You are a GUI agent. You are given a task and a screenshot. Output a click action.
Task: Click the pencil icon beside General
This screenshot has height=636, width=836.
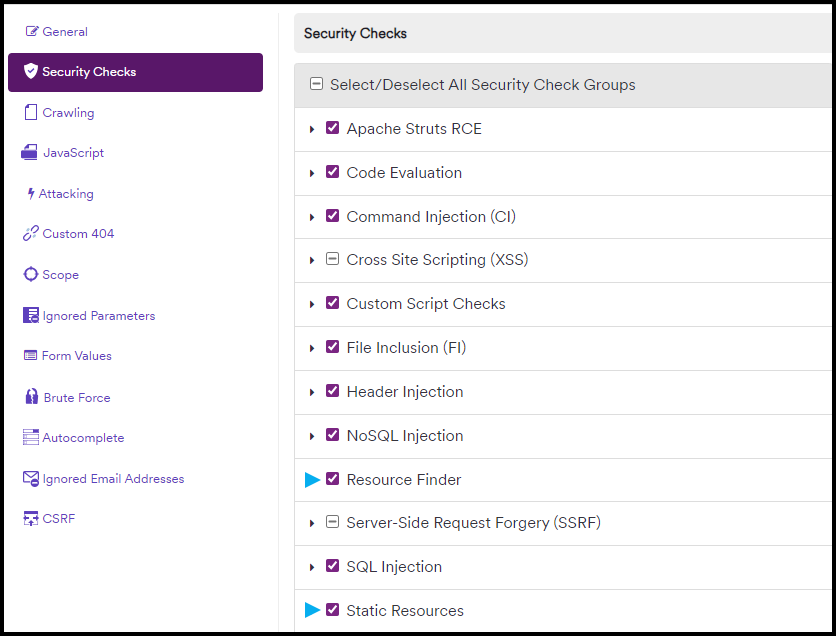pyautogui.click(x=31, y=31)
